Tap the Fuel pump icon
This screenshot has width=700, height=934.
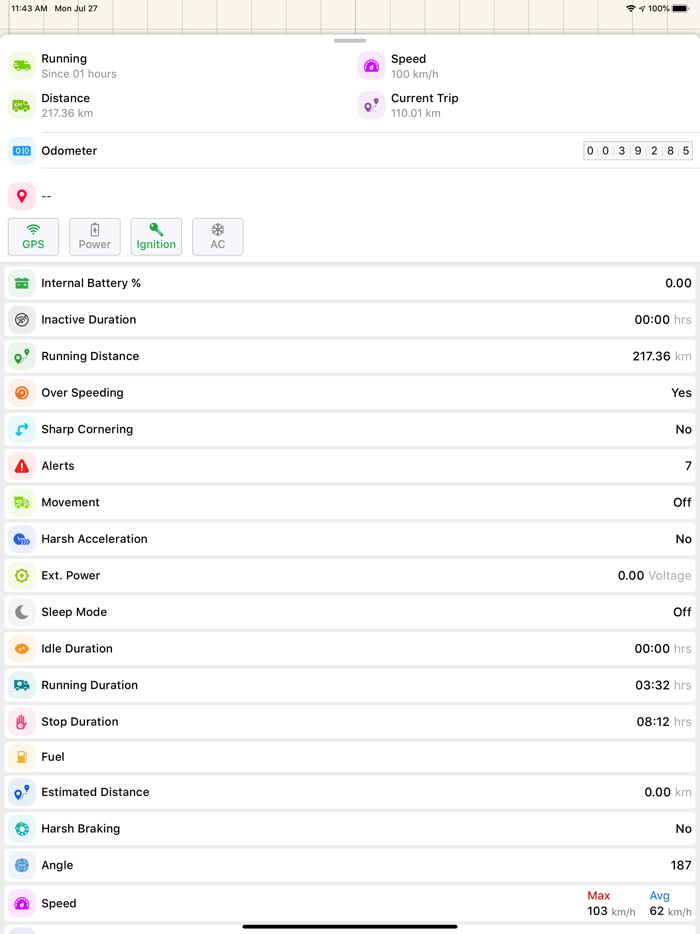click(22, 757)
